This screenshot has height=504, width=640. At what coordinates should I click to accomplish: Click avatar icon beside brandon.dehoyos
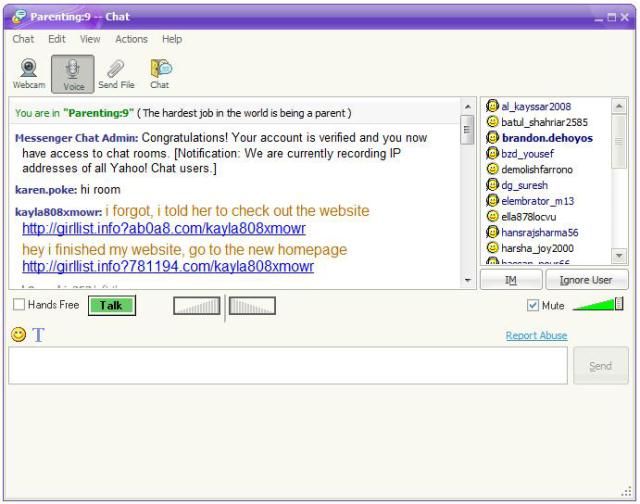point(492,138)
